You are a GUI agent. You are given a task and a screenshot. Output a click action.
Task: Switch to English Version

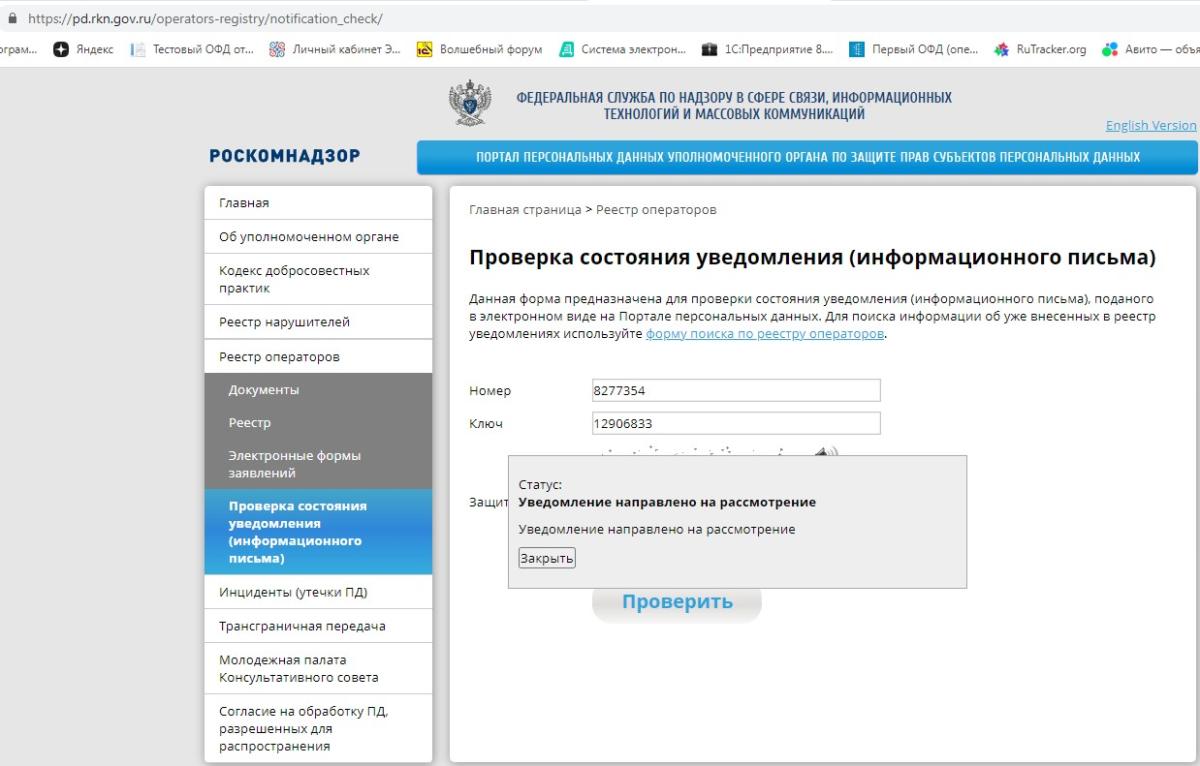click(x=1150, y=126)
